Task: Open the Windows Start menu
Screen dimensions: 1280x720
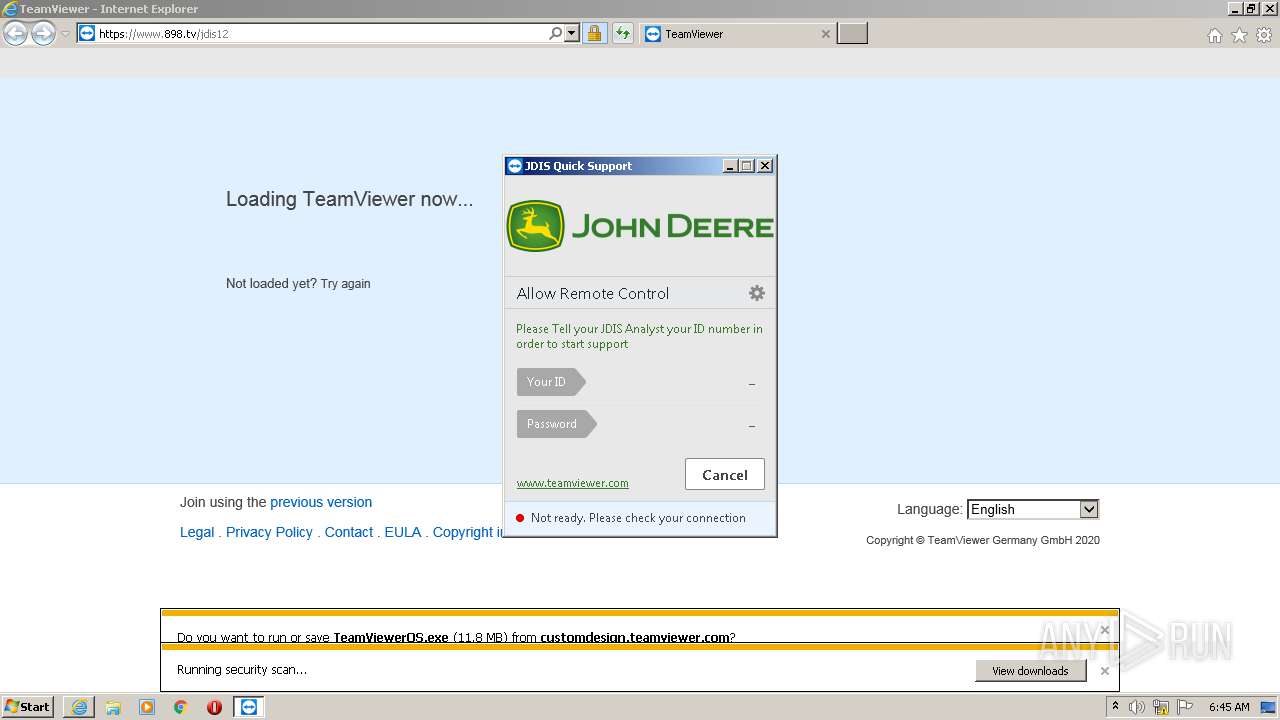Action: 28,706
